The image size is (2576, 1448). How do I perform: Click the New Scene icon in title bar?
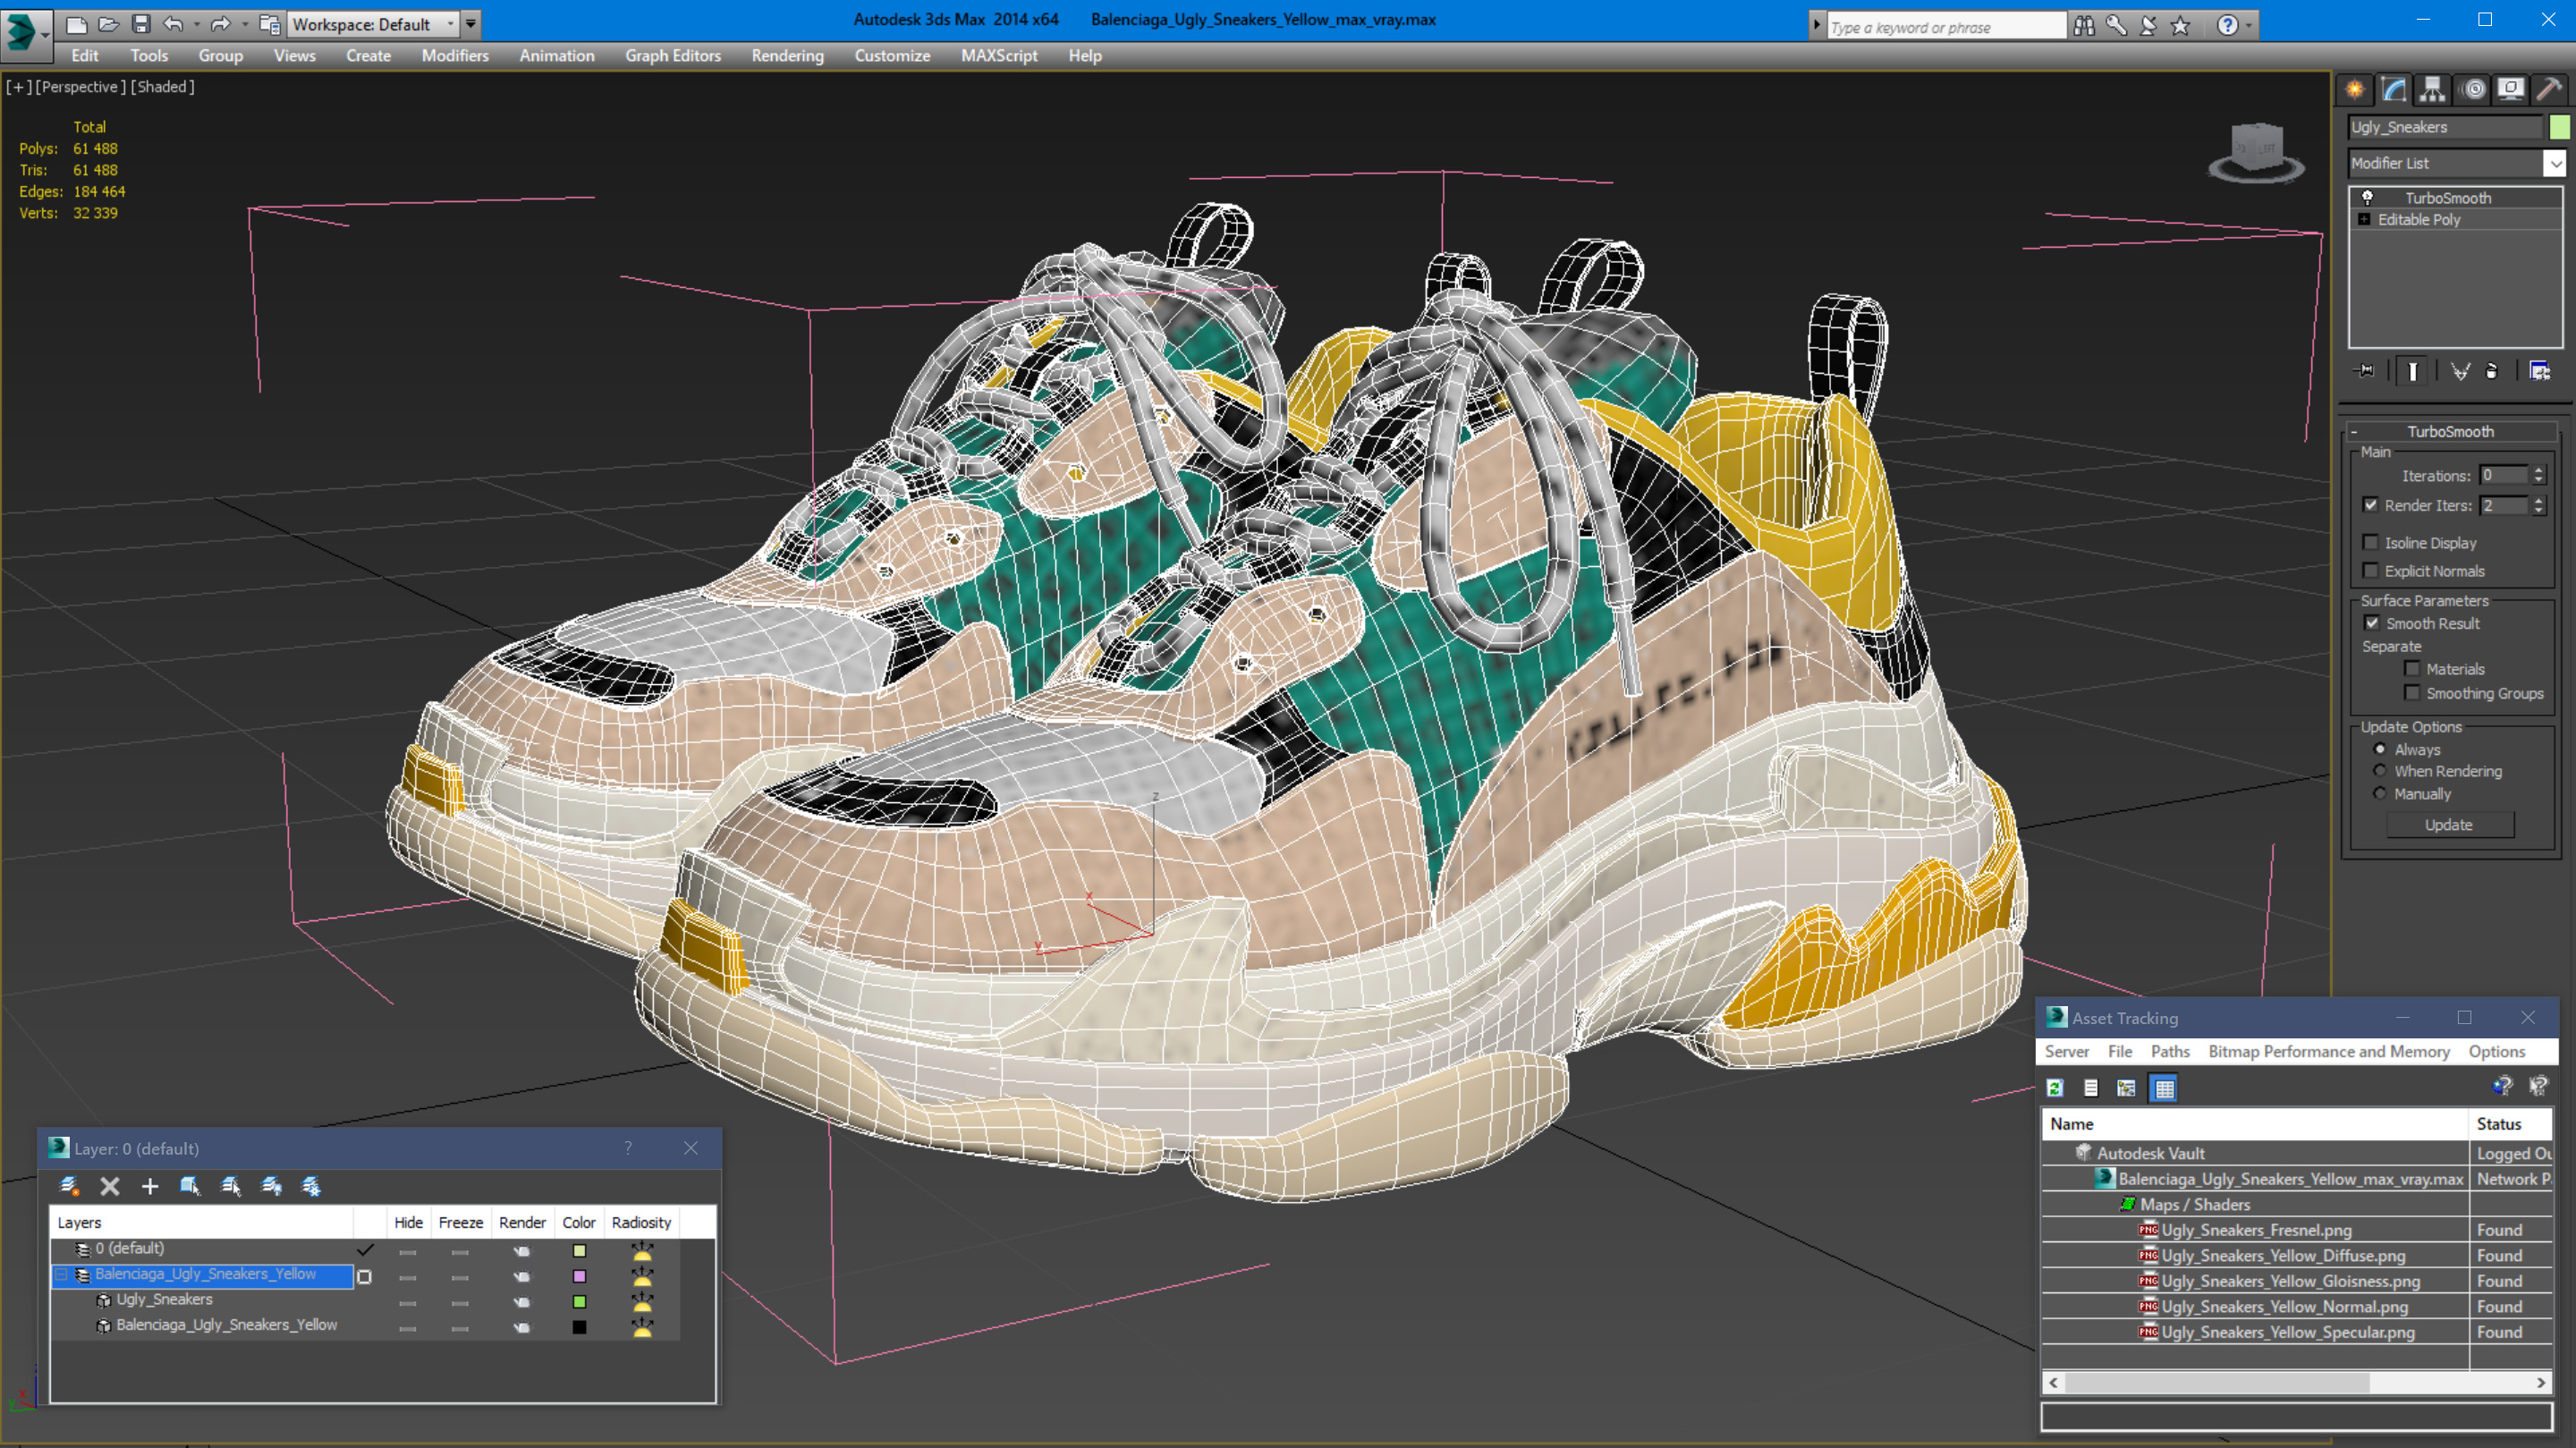click(x=76, y=24)
